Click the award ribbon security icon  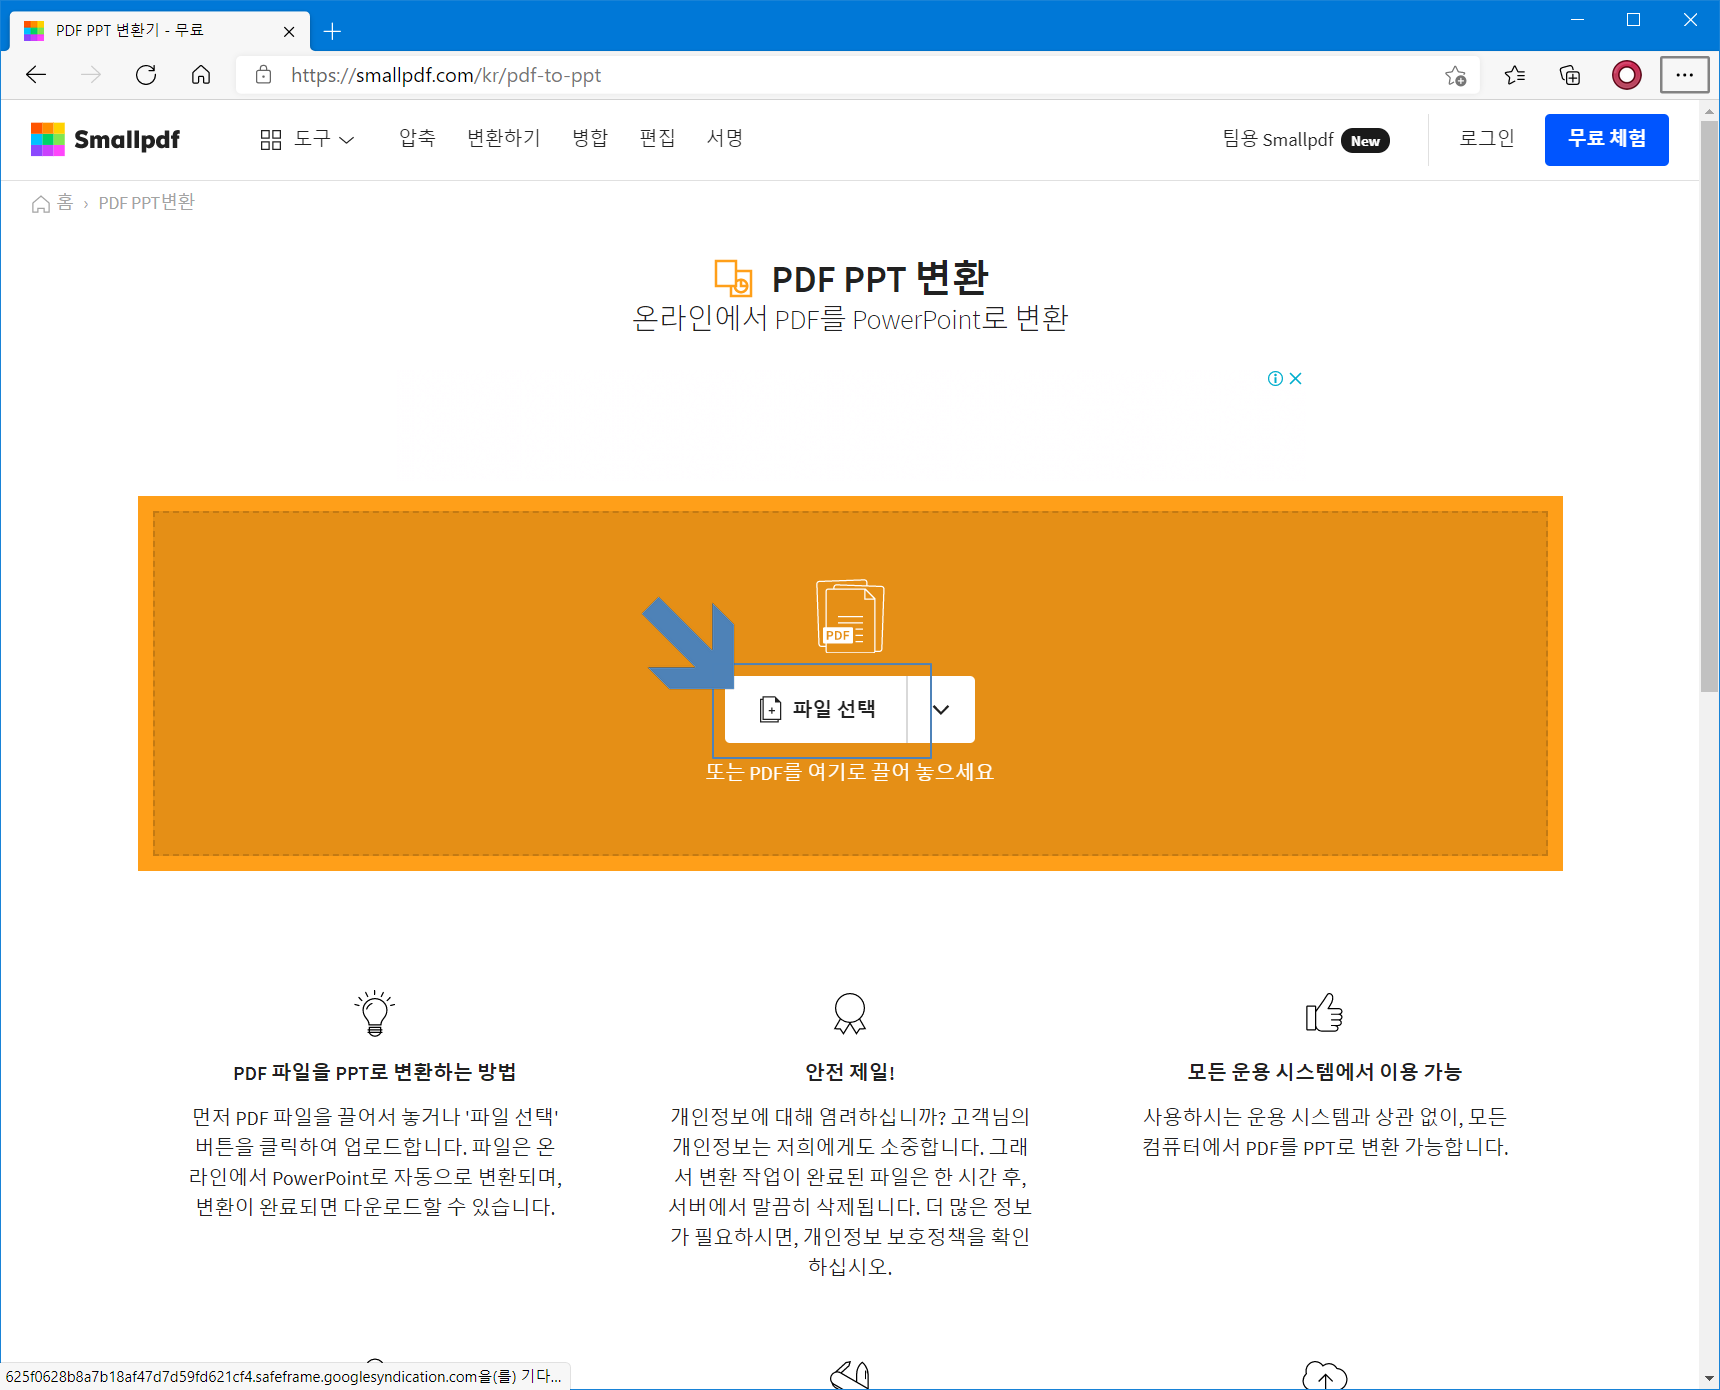point(850,1013)
